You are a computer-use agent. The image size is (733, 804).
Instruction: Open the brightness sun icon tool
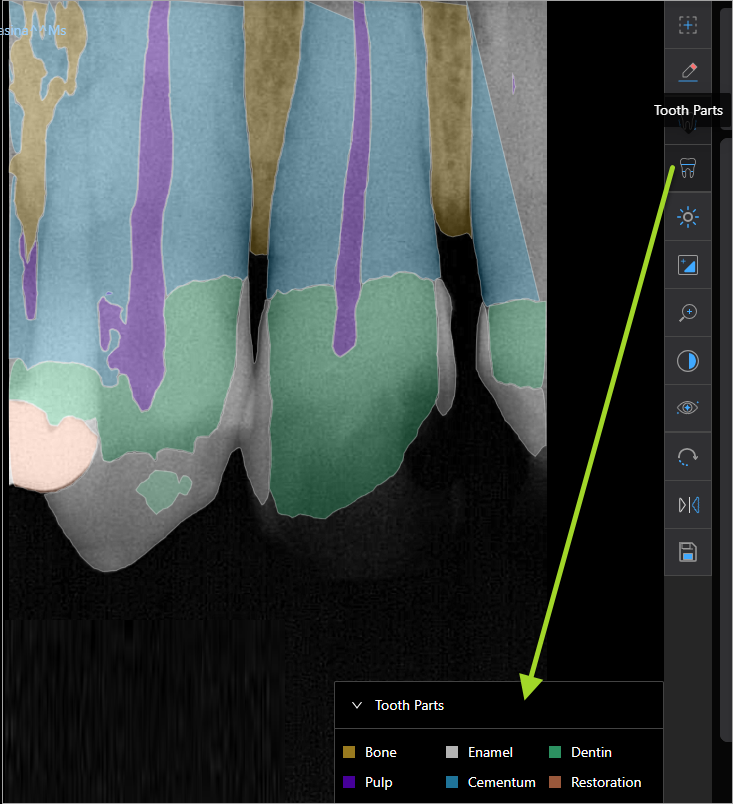click(x=688, y=216)
